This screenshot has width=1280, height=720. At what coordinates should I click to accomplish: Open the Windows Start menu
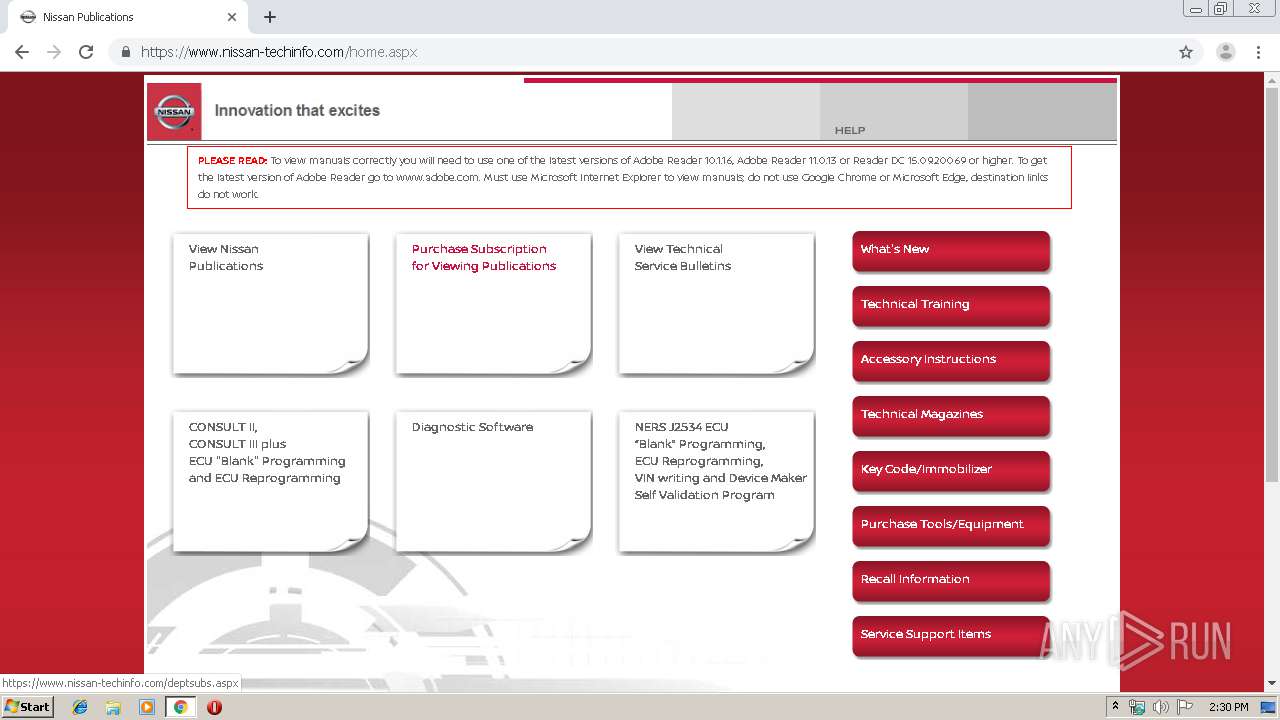(28, 707)
